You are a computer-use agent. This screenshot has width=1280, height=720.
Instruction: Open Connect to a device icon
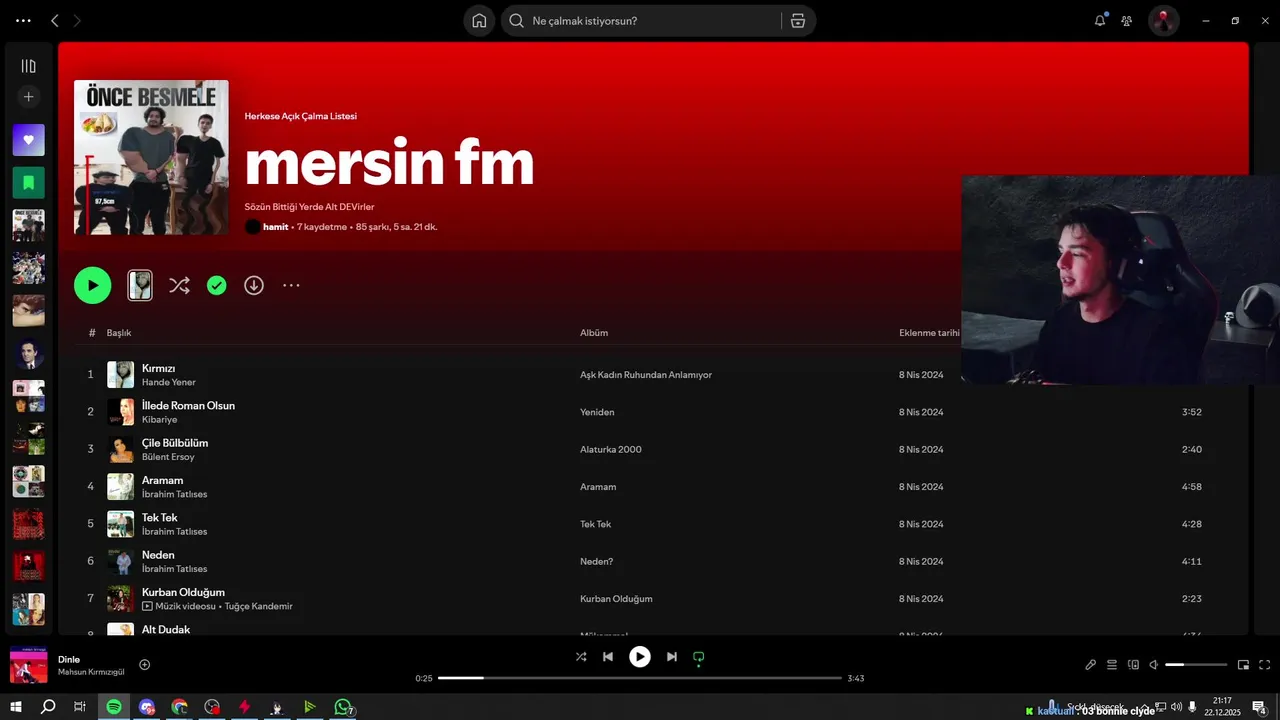coord(1133,665)
